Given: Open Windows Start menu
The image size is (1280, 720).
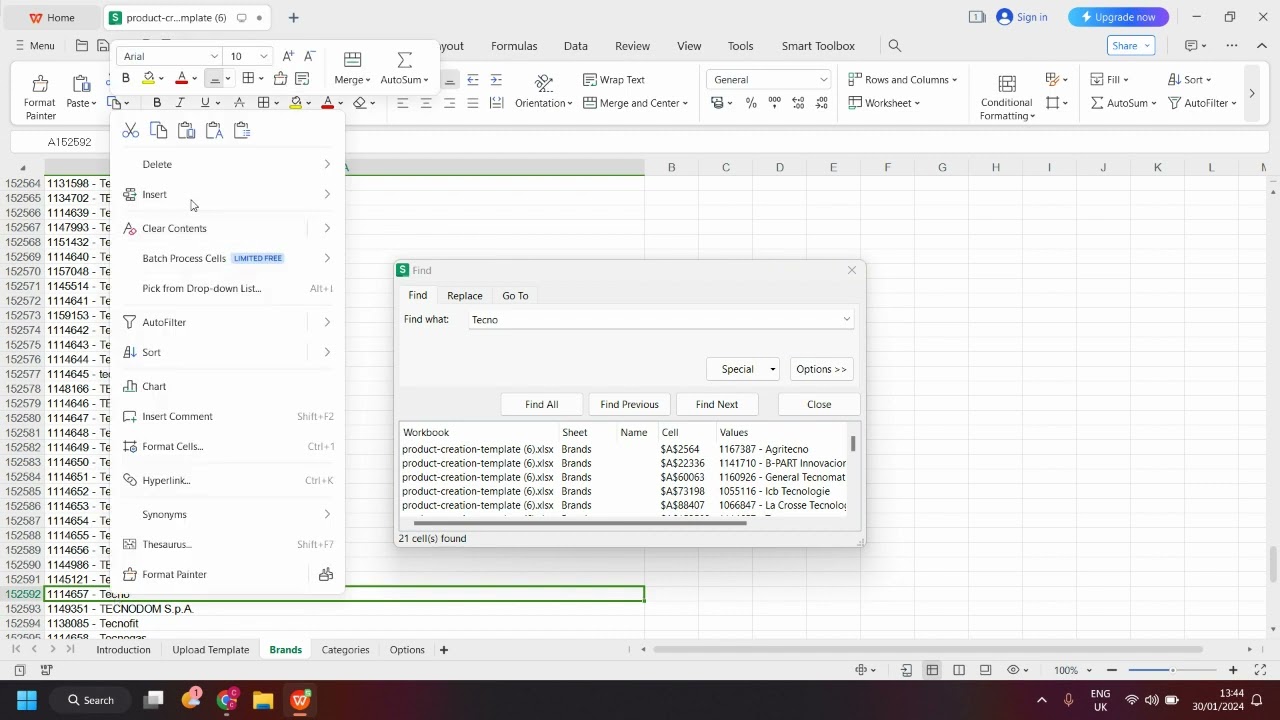Looking at the screenshot, I should point(27,700).
